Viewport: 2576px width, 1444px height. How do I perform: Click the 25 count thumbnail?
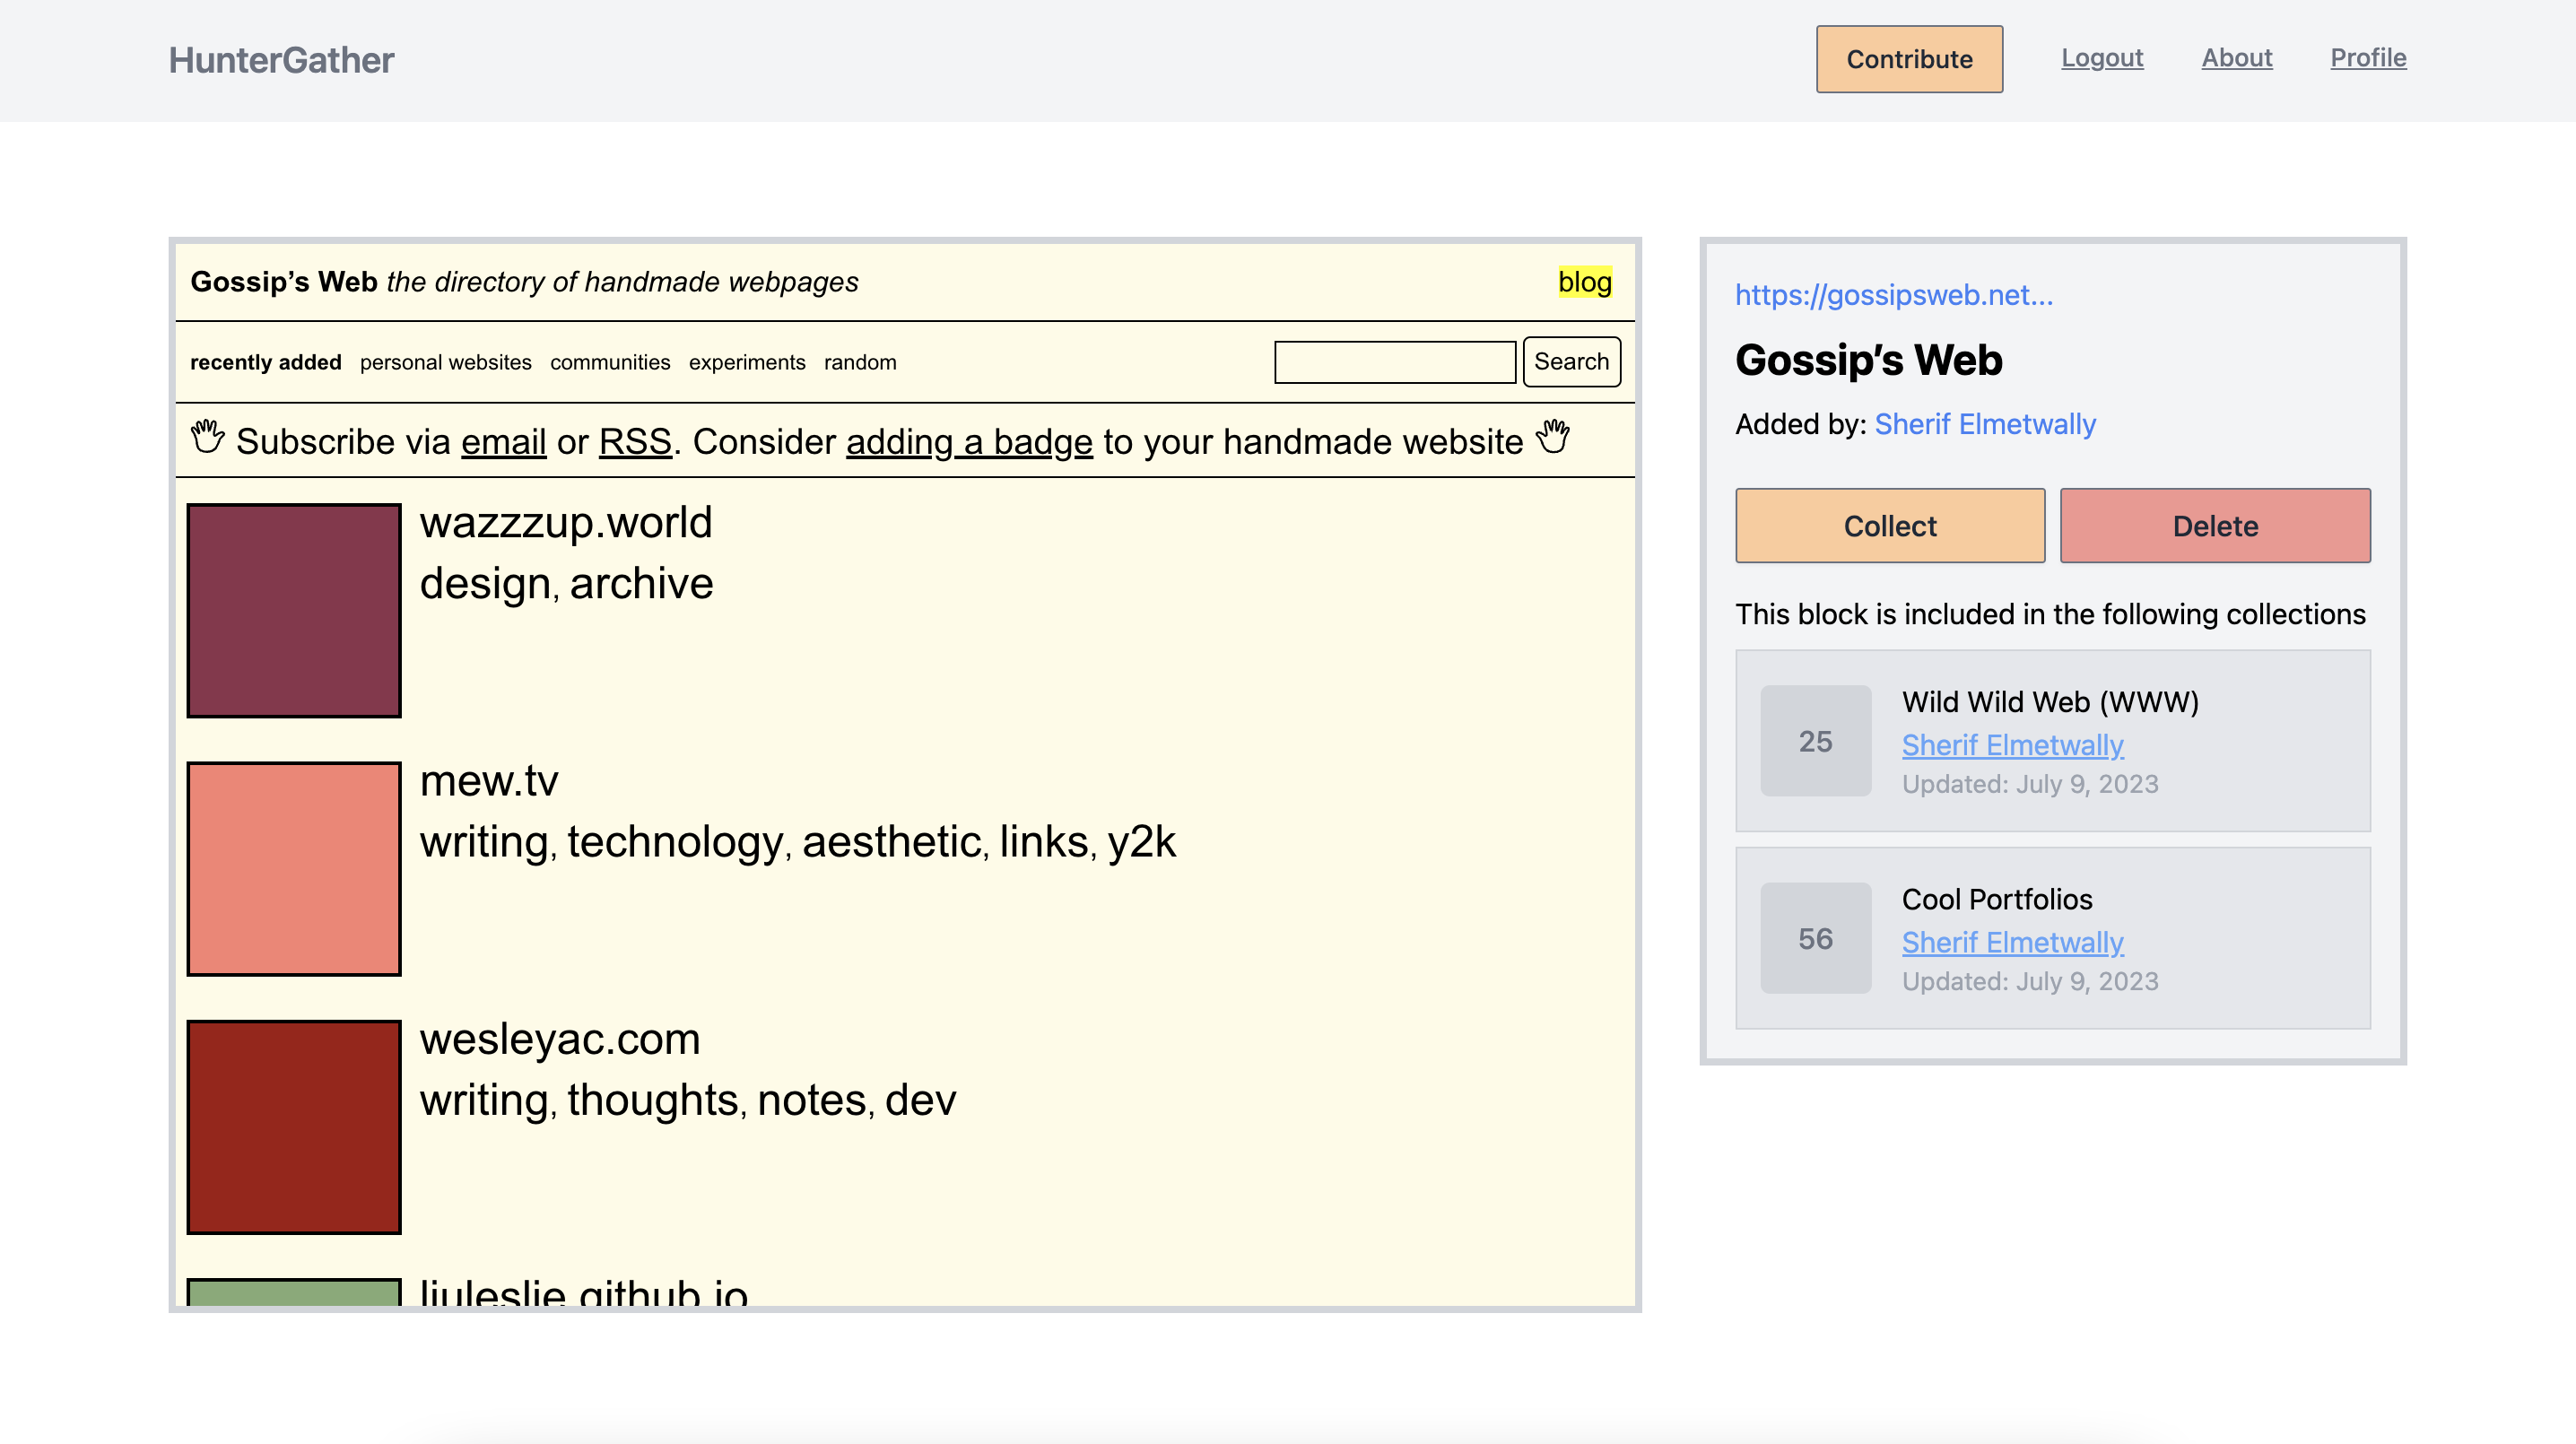[1816, 741]
